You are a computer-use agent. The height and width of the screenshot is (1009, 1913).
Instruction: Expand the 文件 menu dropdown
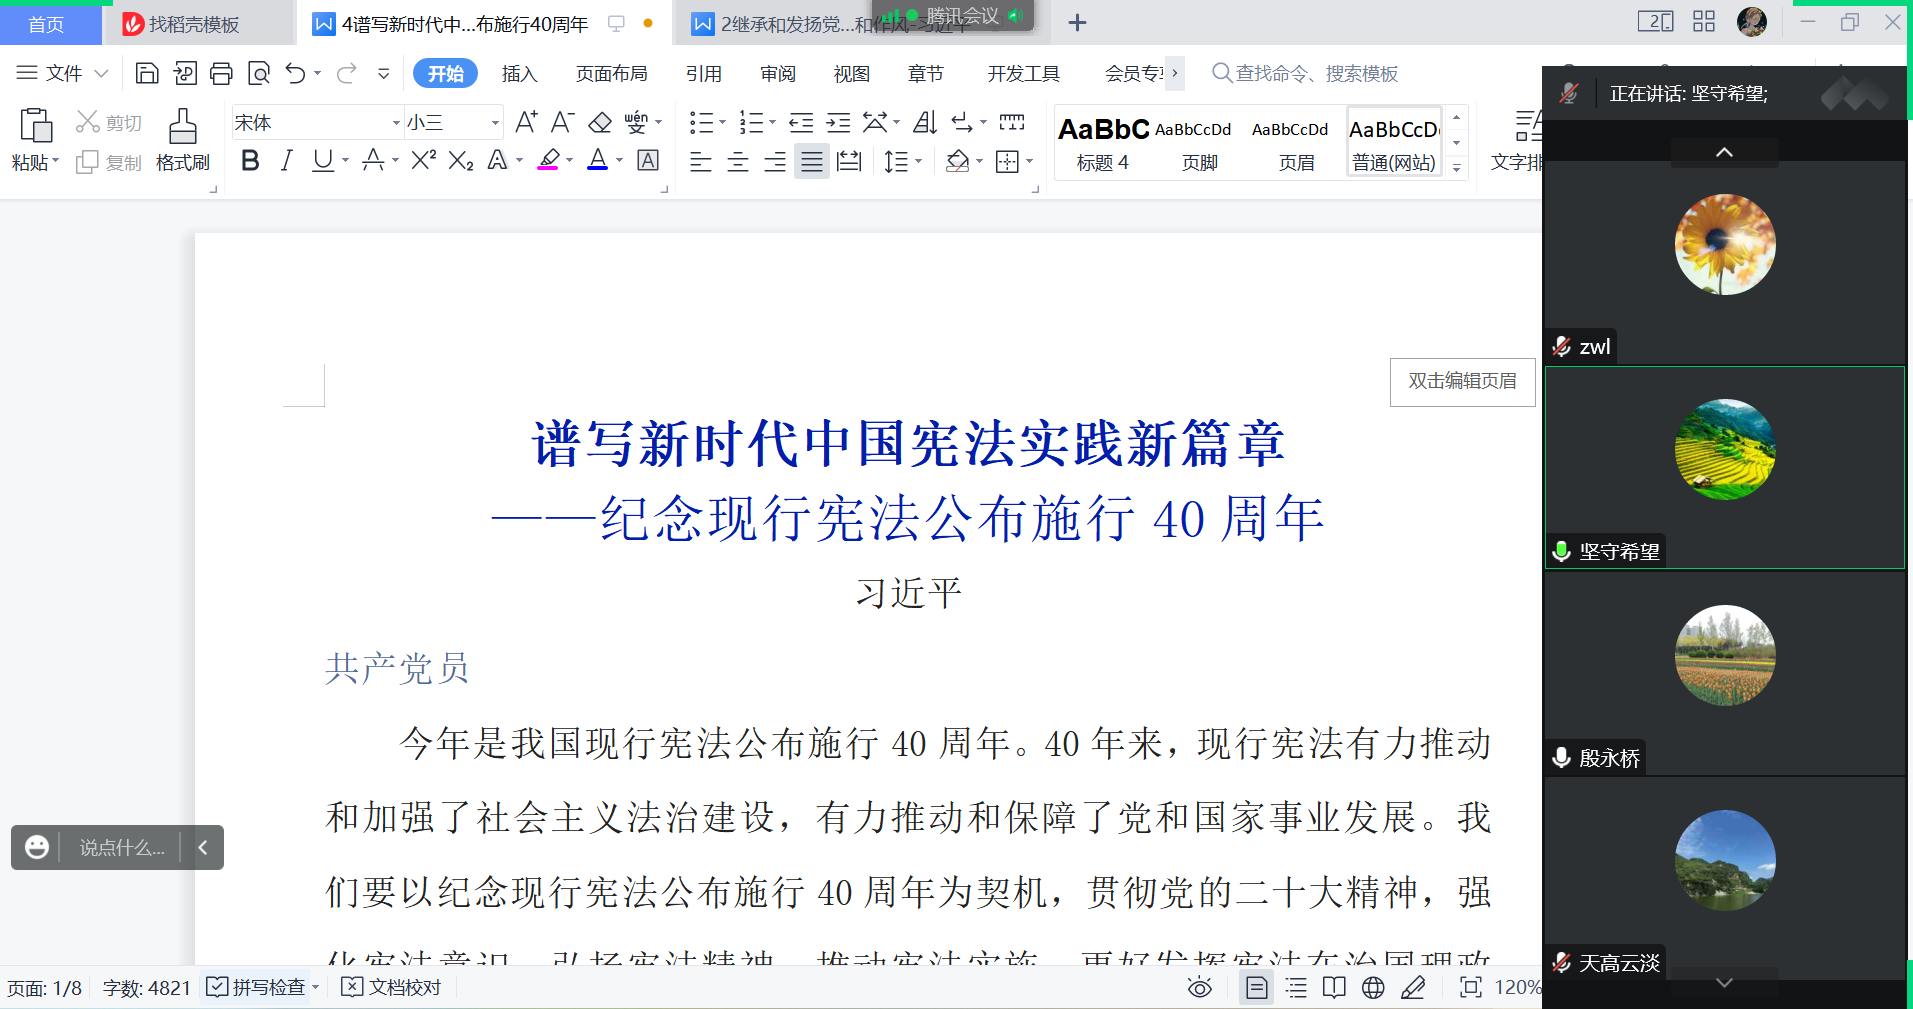(62, 73)
